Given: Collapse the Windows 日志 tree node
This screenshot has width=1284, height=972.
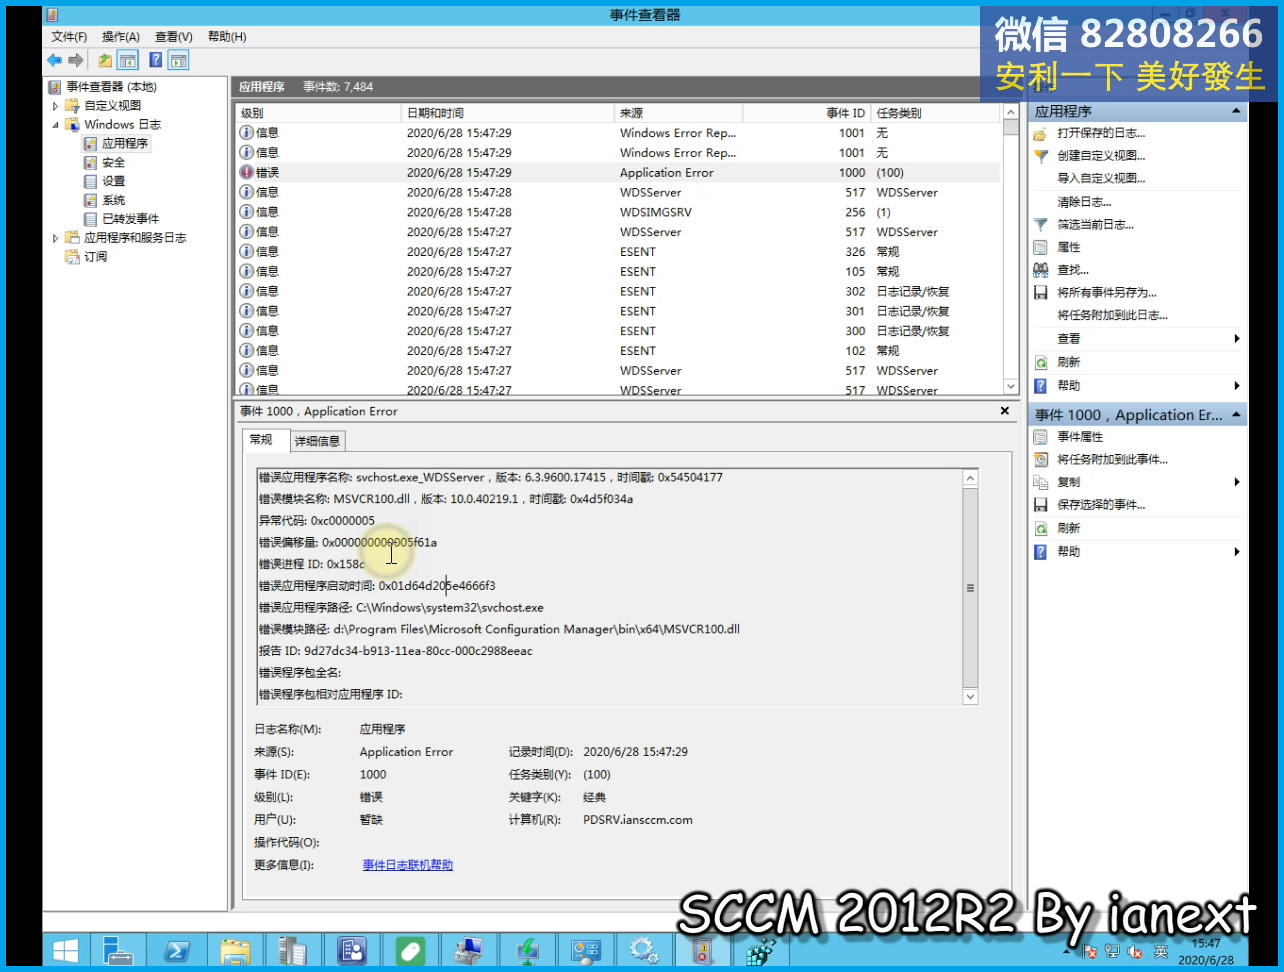Looking at the screenshot, I should point(55,125).
